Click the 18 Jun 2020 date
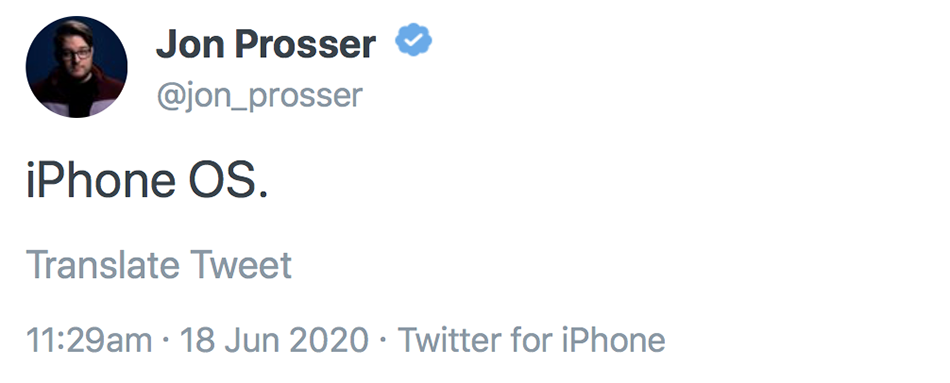Image resolution: width=950 pixels, height=383 pixels. 274,340
